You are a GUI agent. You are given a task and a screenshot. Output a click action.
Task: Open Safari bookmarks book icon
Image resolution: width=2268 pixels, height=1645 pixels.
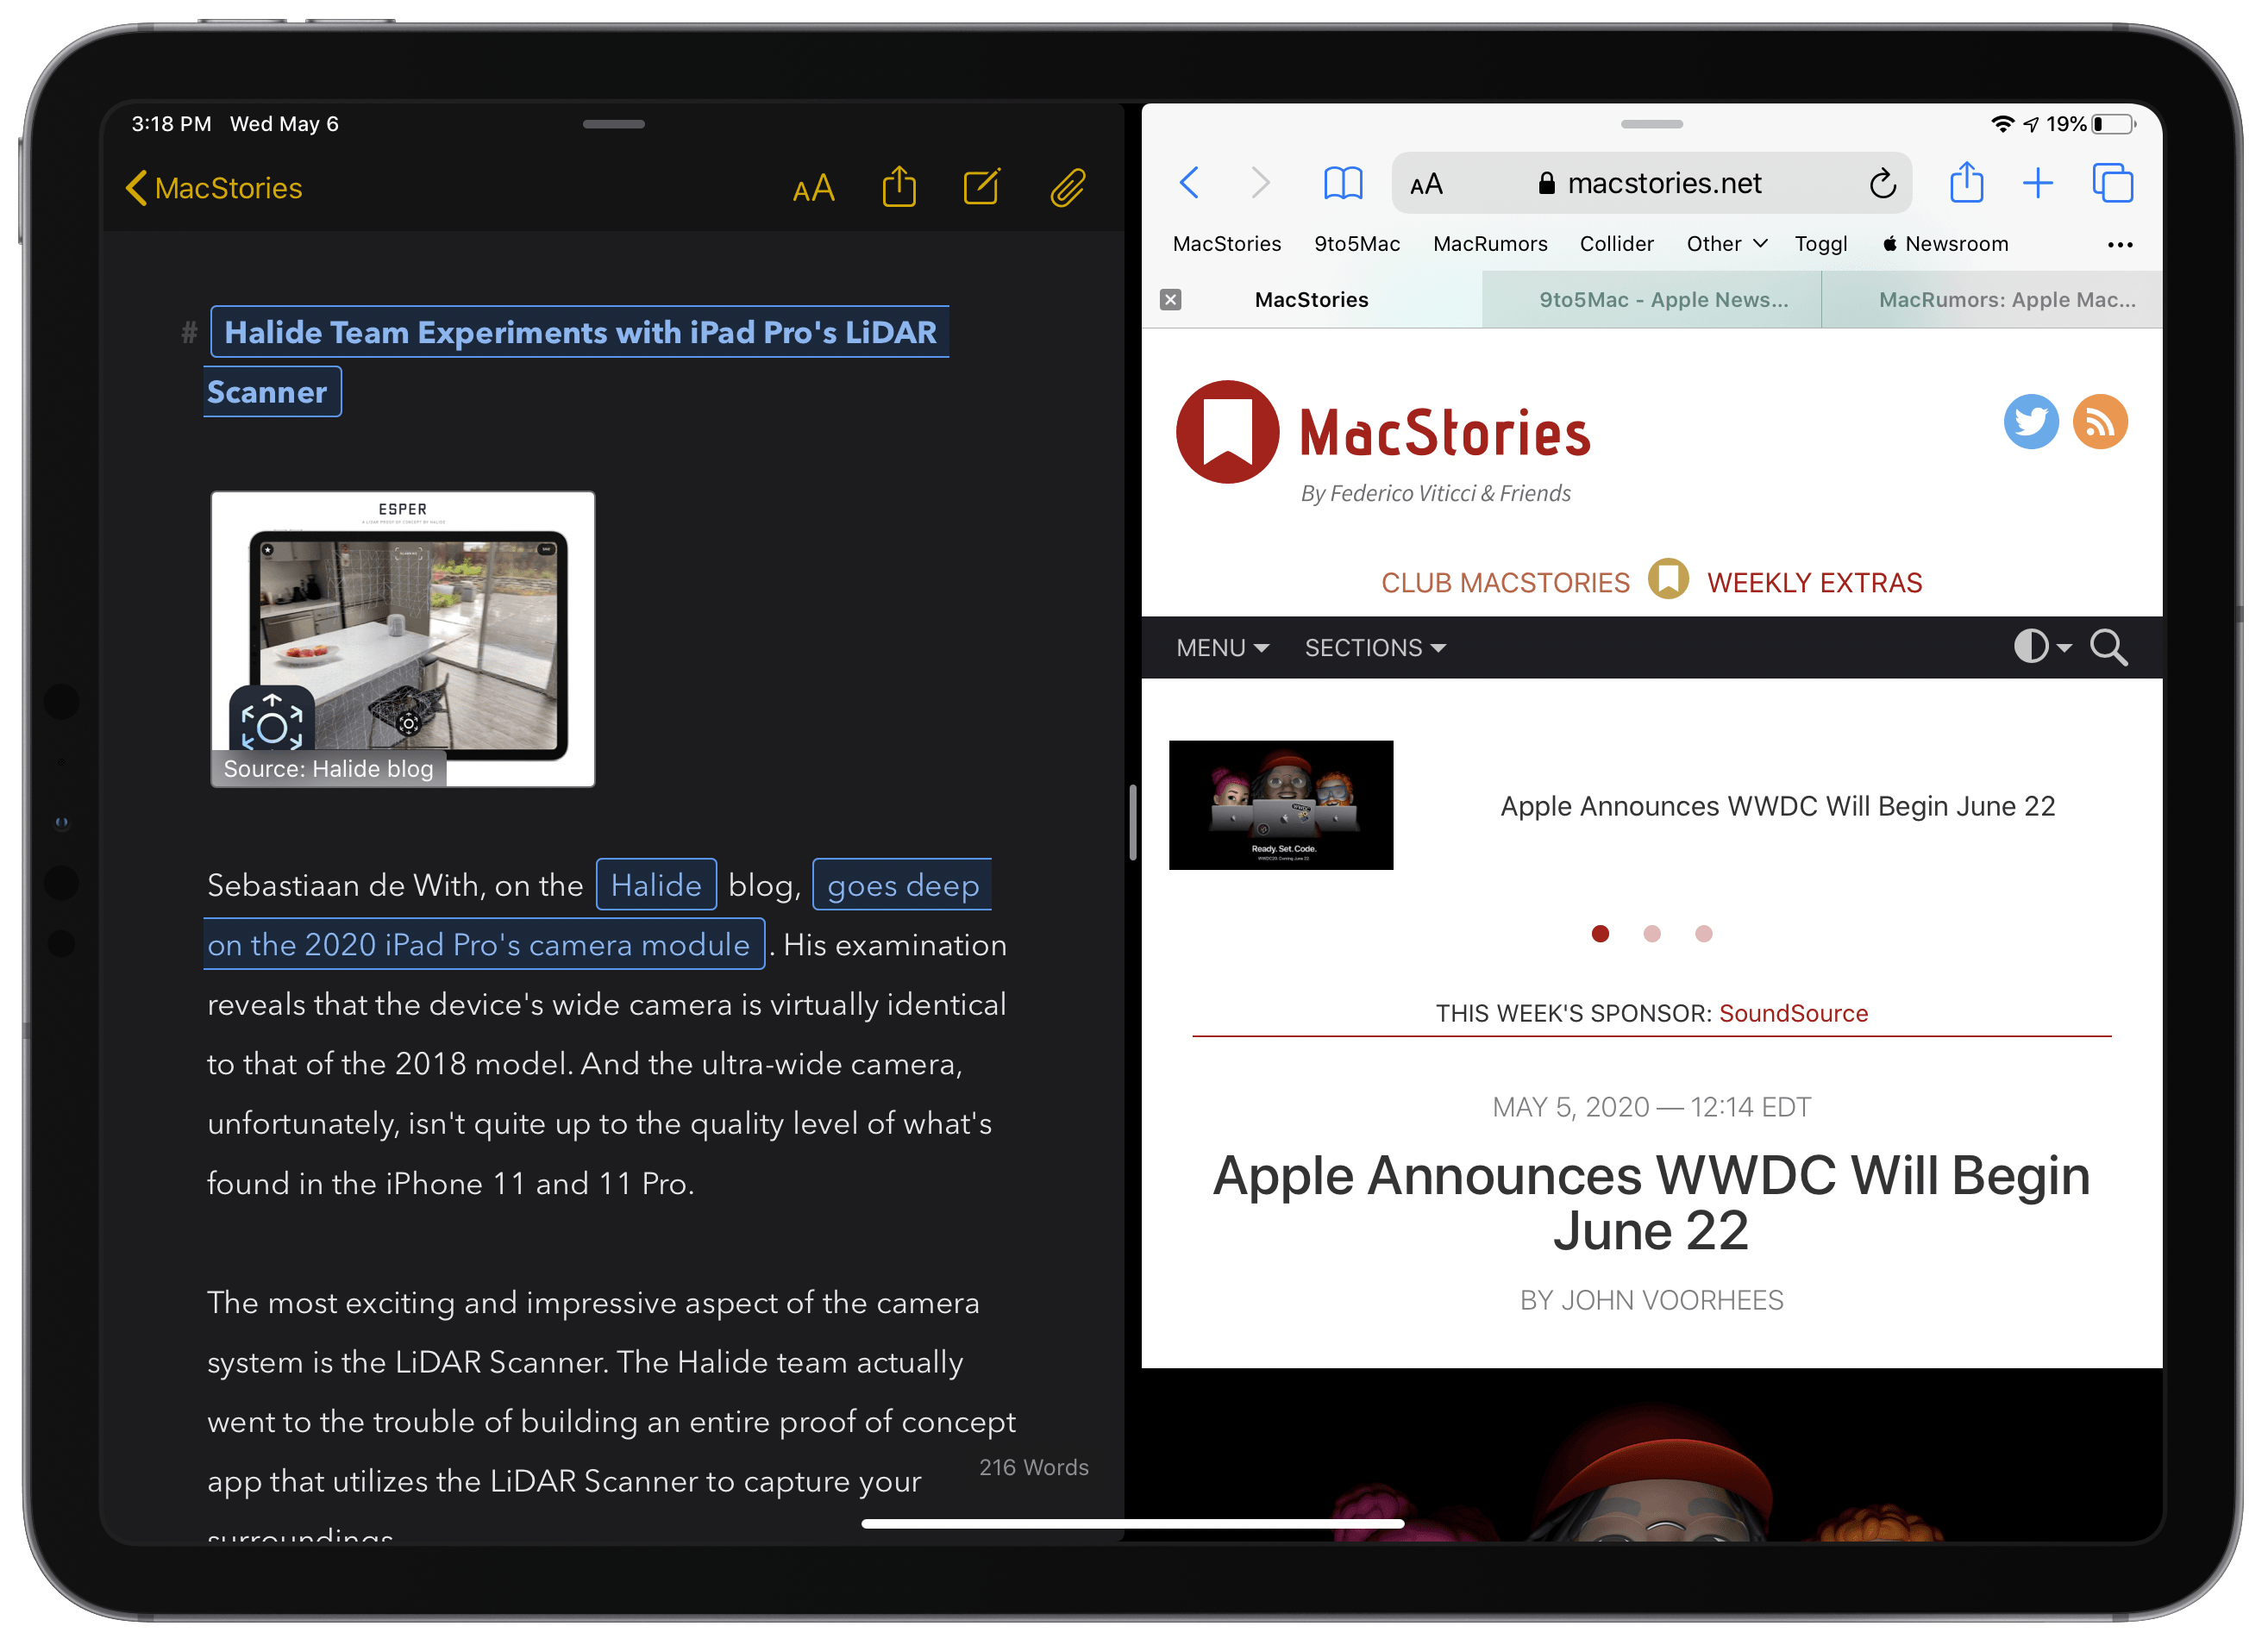click(x=1342, y=183)
